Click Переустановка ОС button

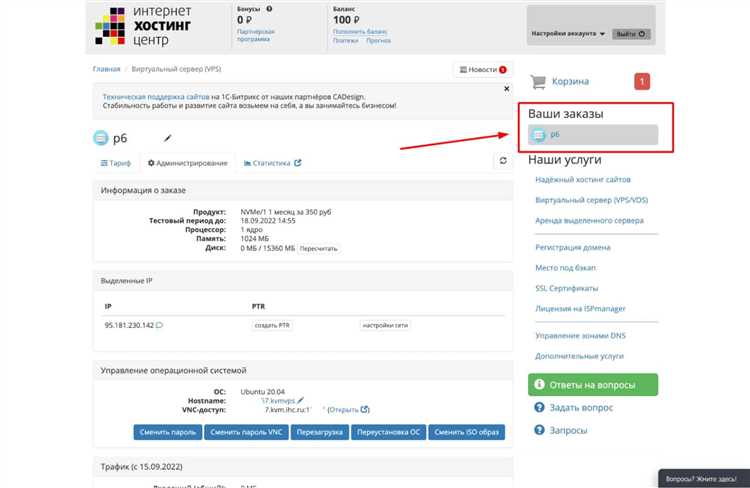pos(388,432)
